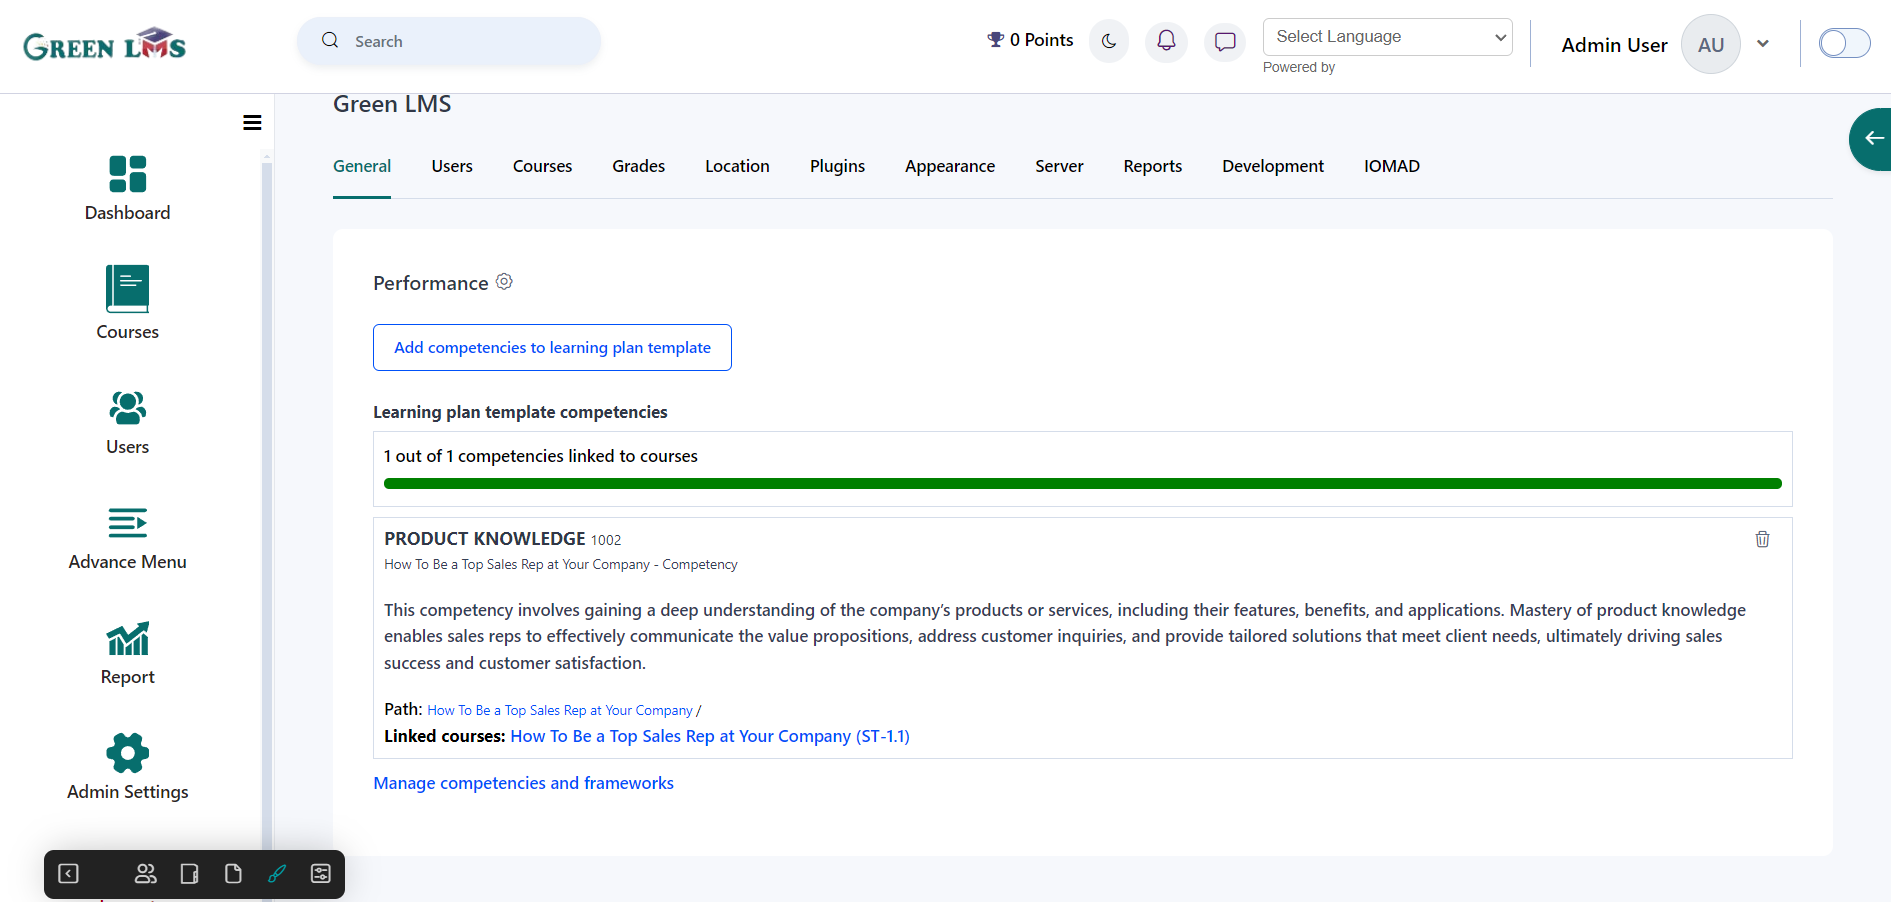This screenshot has width=1891, height=902.
Task: Open Advance Menu in sidebar
Action: [x=128, y=539]
